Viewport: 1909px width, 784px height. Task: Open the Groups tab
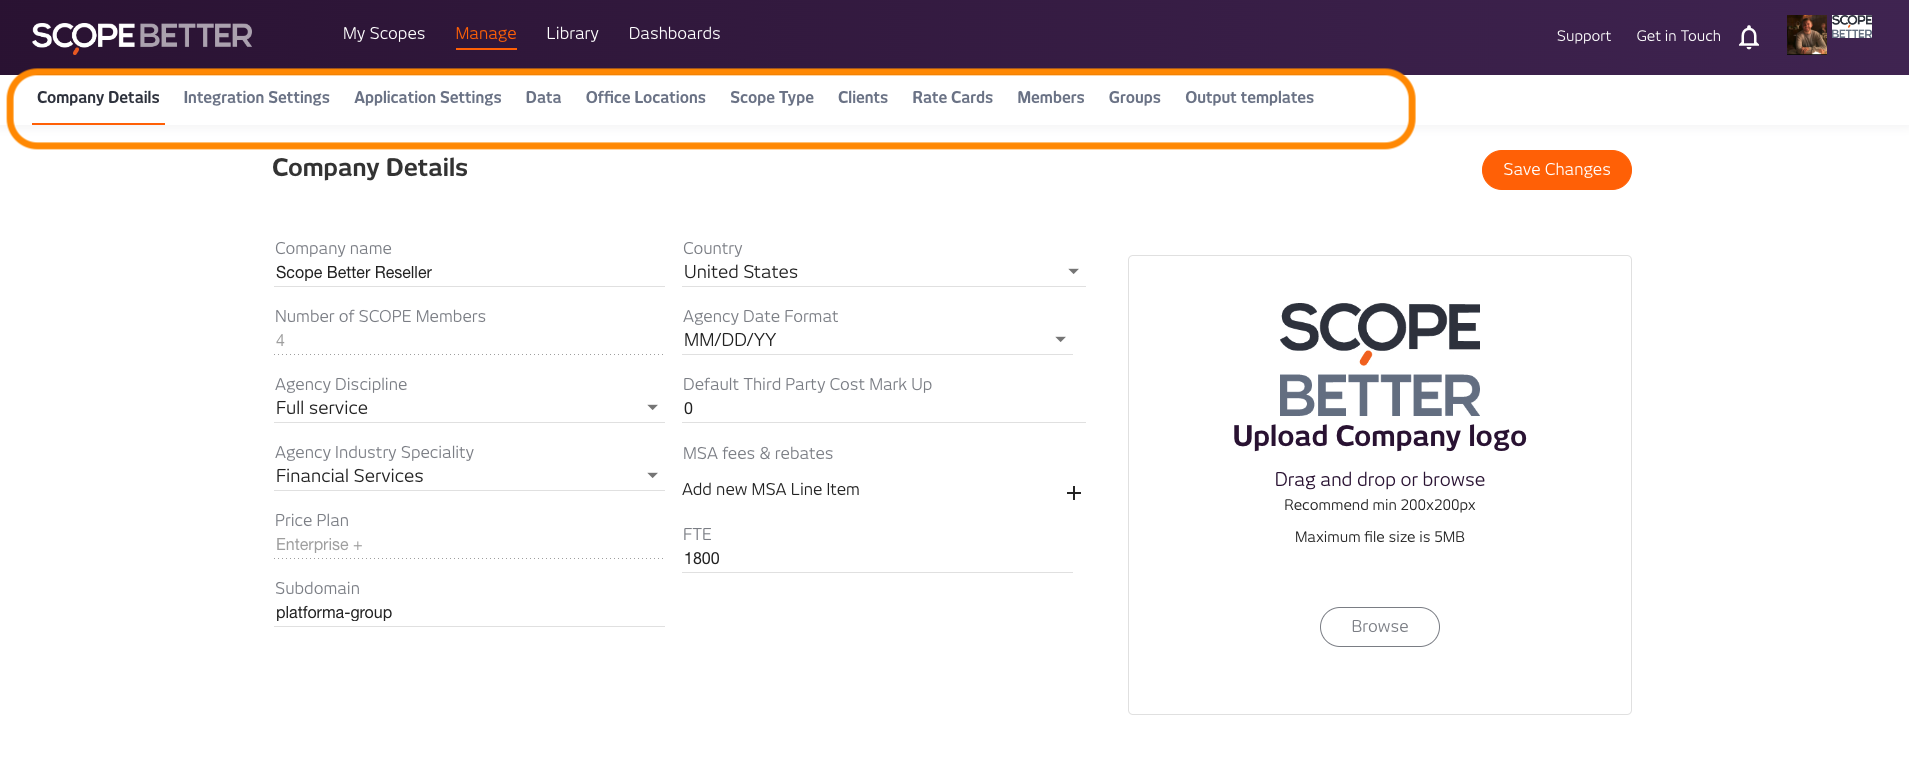1134,98
